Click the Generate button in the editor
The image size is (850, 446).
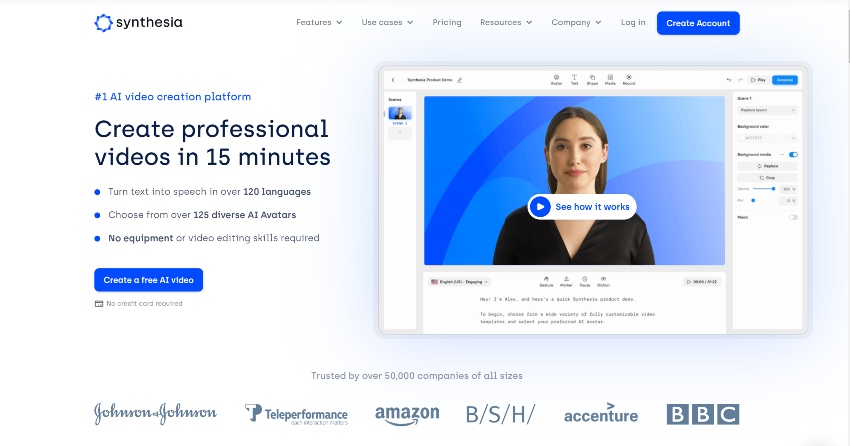784,80
